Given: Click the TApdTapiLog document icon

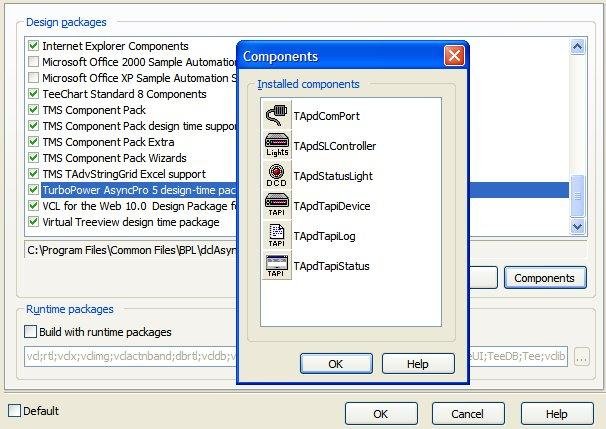Looking at the screenshot, I should [276, 235].
